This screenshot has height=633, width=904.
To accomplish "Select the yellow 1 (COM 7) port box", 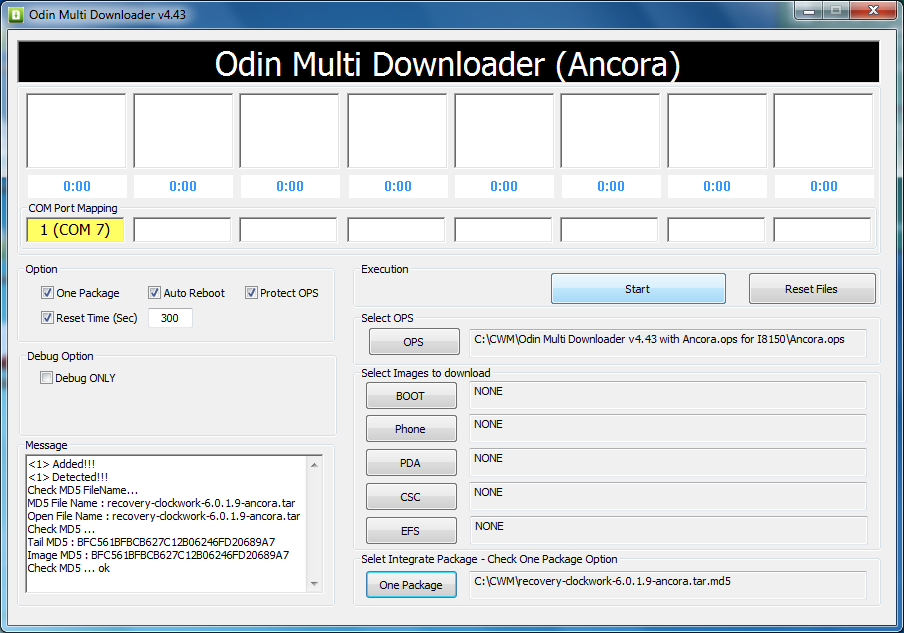I will click(76, 230).
